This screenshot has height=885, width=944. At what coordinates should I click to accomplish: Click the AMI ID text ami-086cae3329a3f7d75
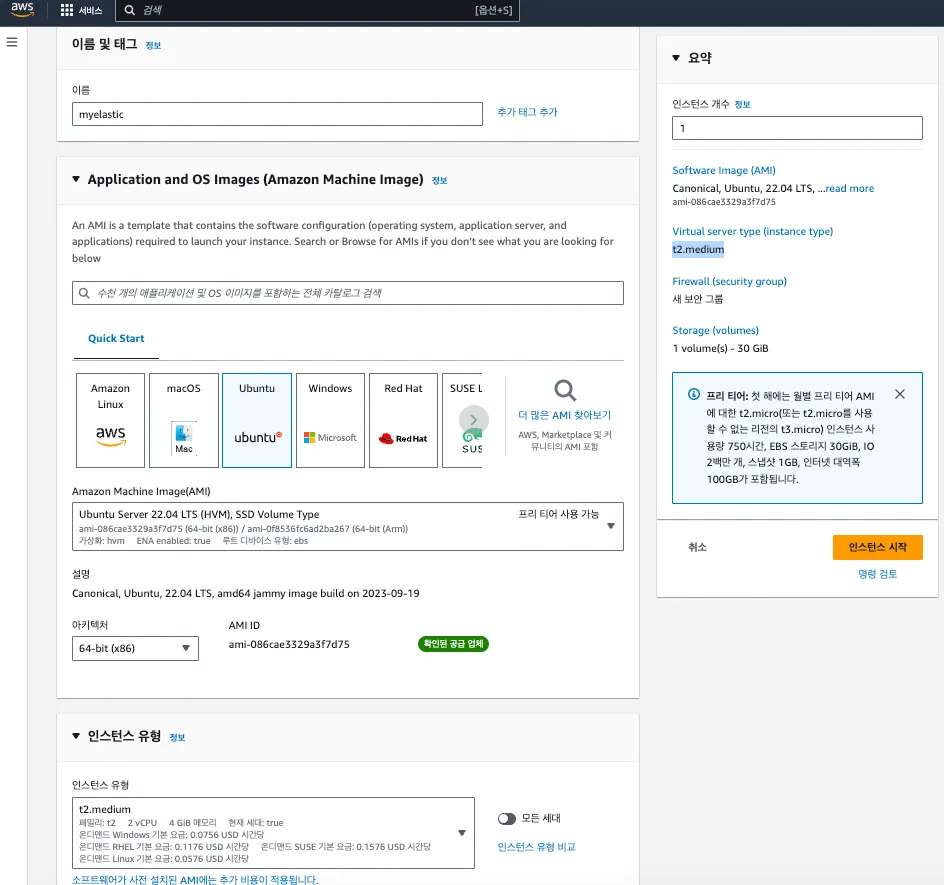pyautogui.click(x=289, y=644)
